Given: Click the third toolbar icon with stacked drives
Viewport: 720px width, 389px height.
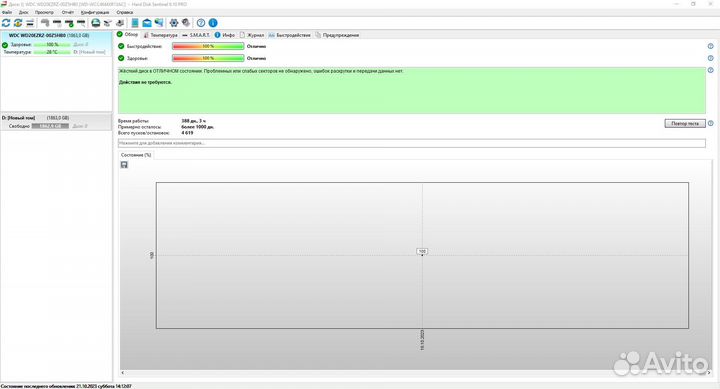Looking at the screenshot, I should tap(30, 23).
